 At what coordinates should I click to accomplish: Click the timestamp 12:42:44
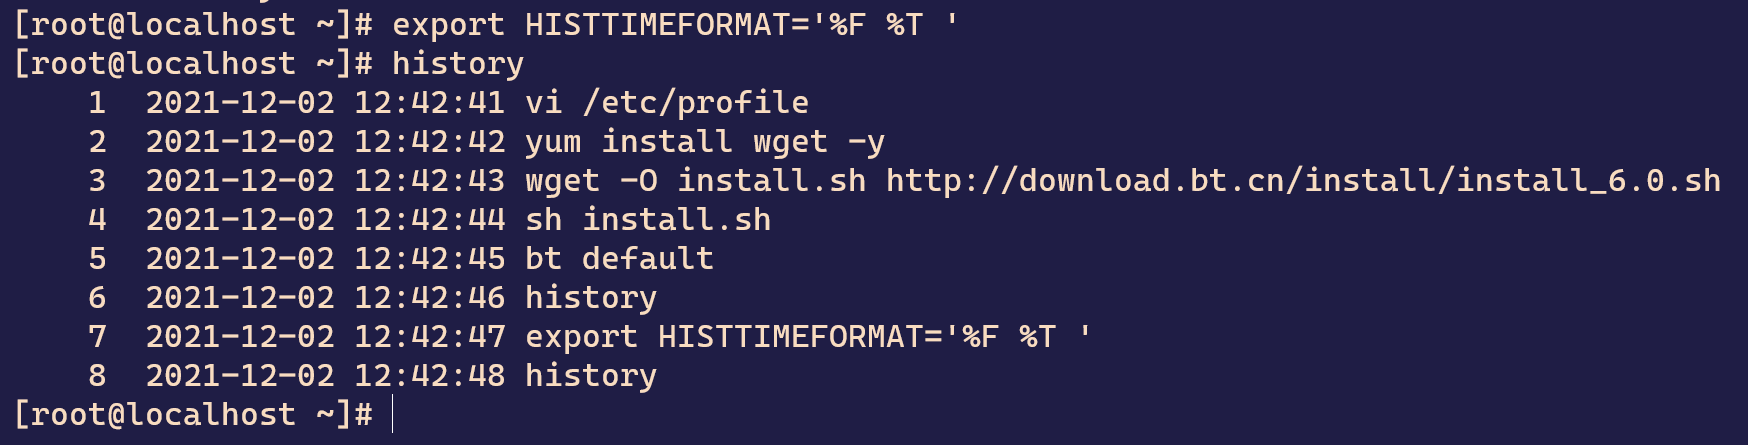coord(430,220)
